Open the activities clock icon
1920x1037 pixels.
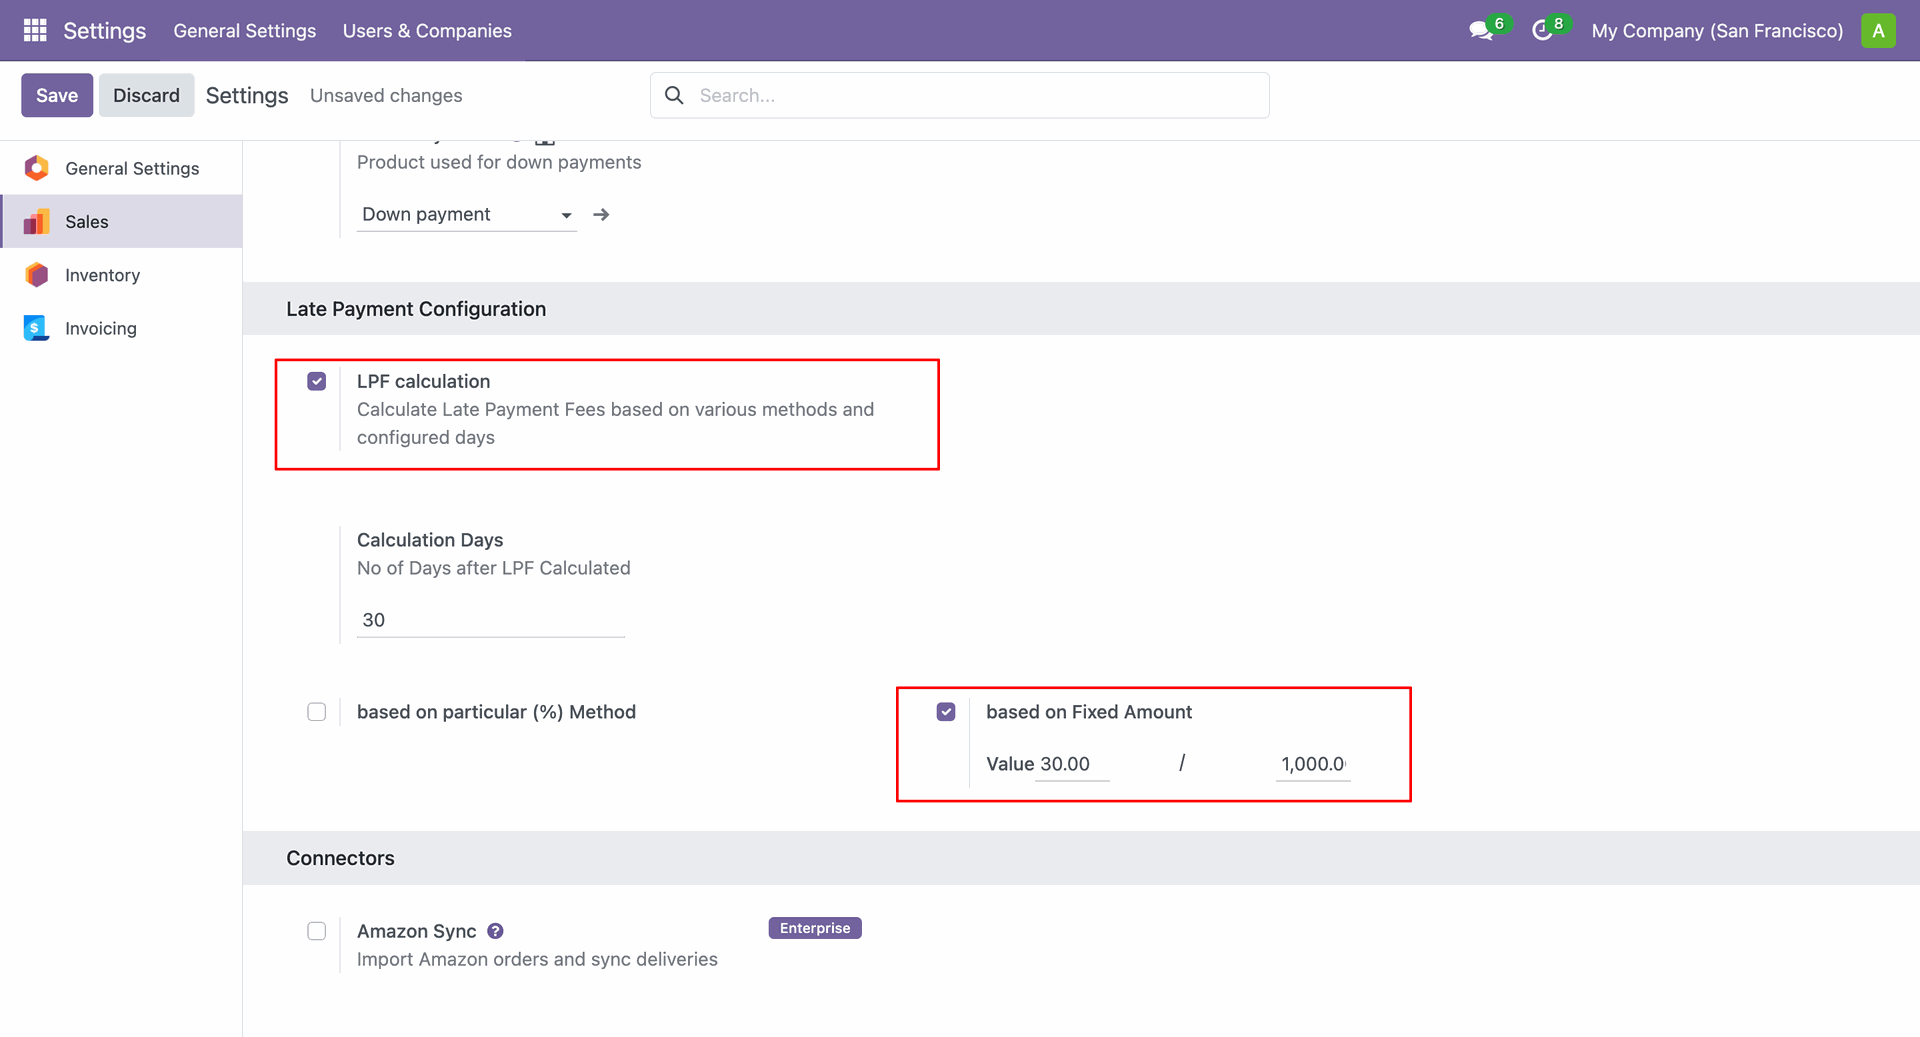click(1542, 31)
